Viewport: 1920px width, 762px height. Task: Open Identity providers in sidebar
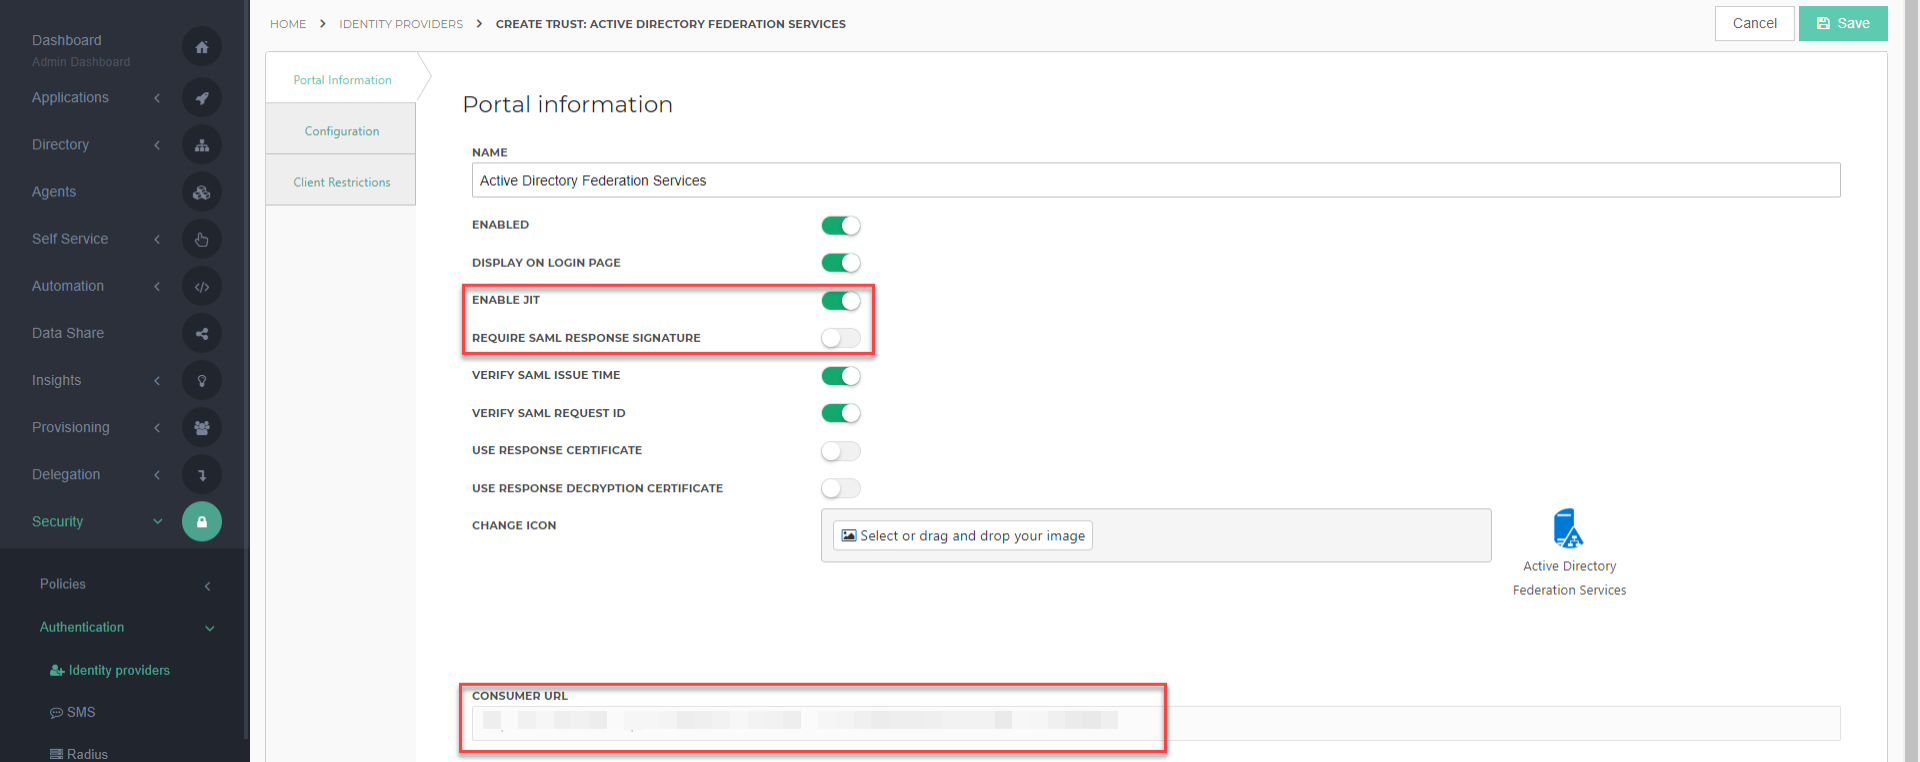tap(110, 670)
